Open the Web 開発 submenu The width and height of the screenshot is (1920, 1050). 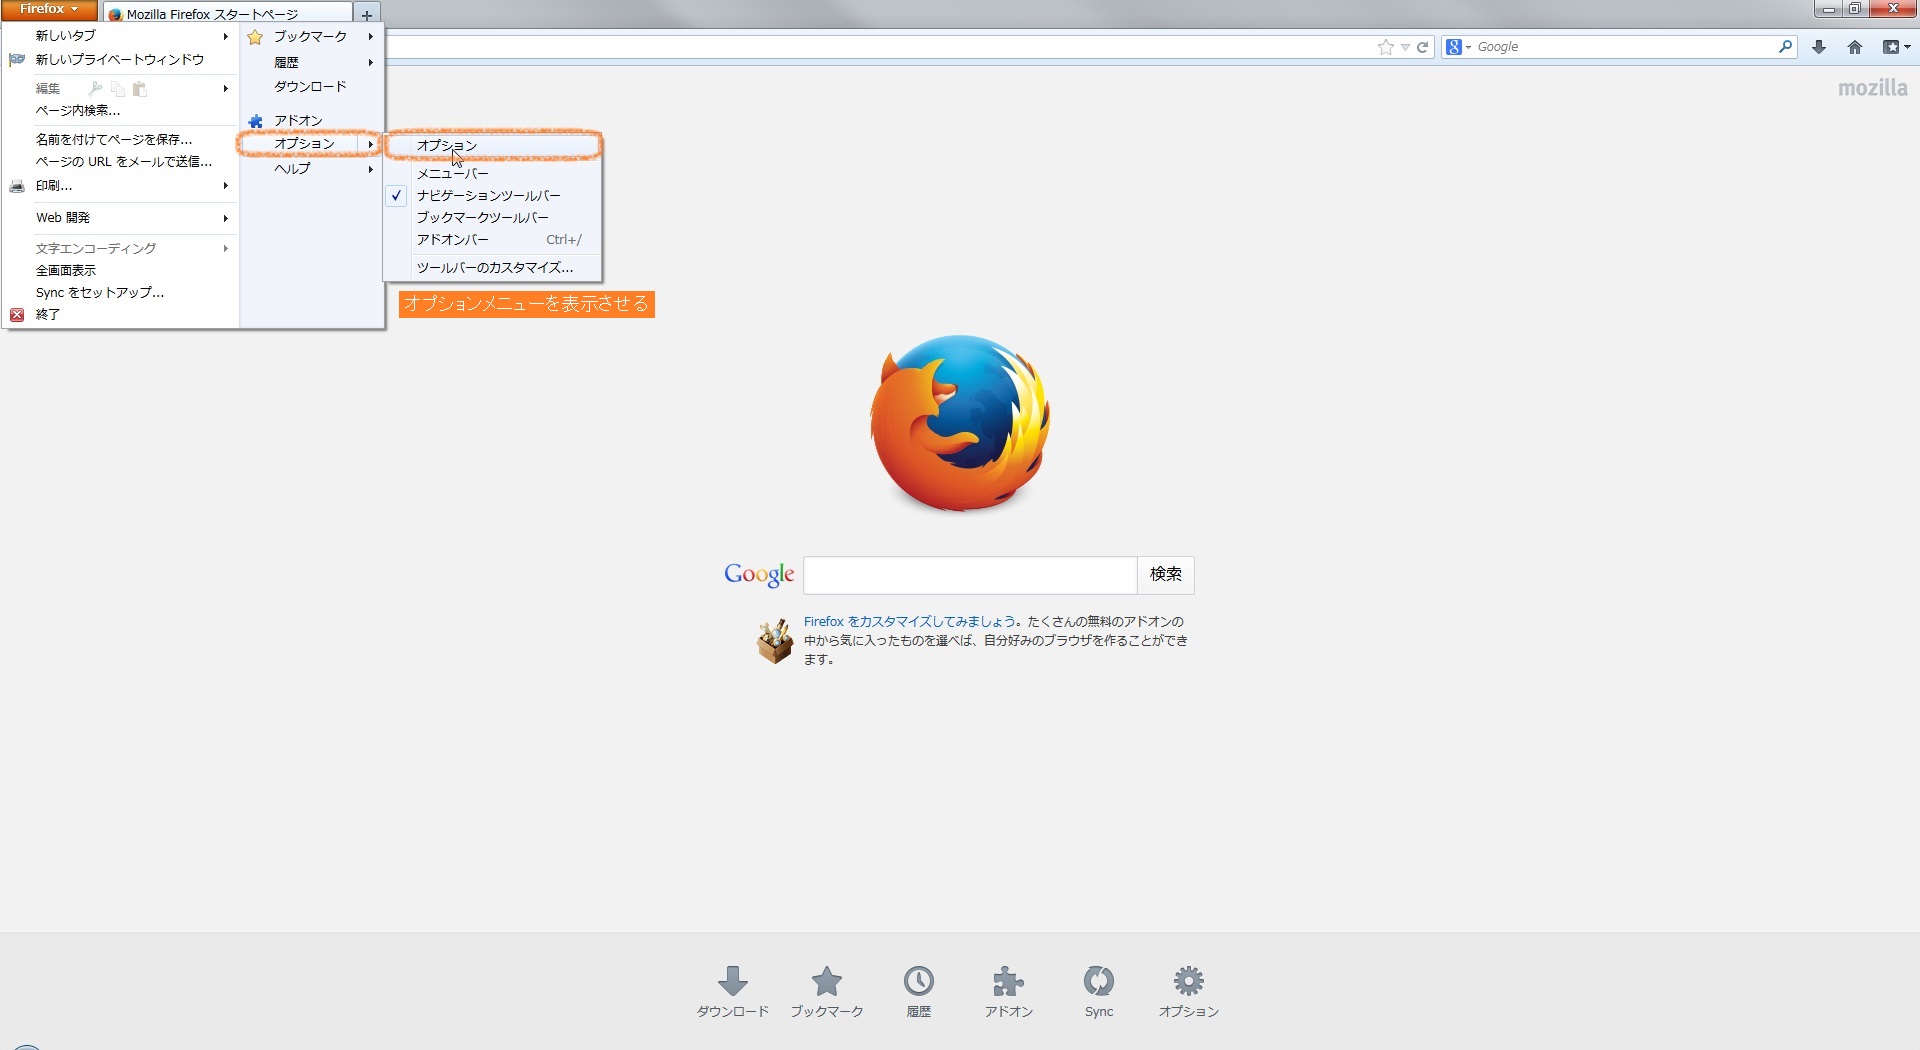click(x=120, y=218)
